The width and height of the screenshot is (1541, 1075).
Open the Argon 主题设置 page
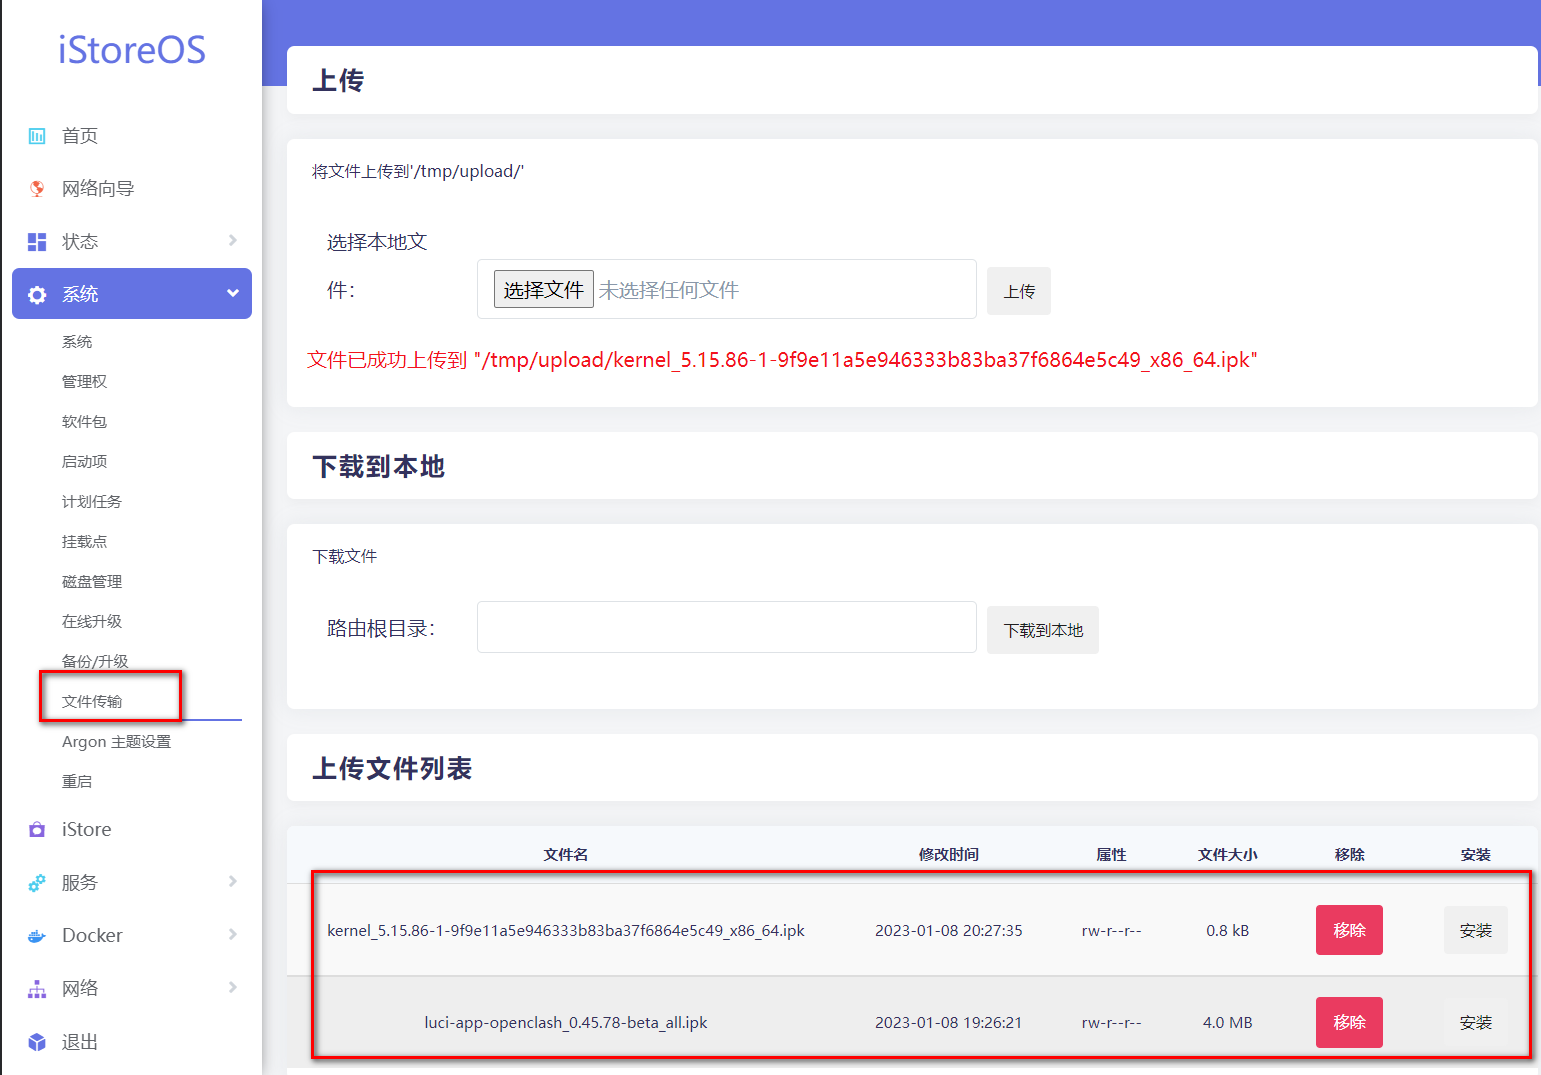pyautogui.click(x=116, y=741)
